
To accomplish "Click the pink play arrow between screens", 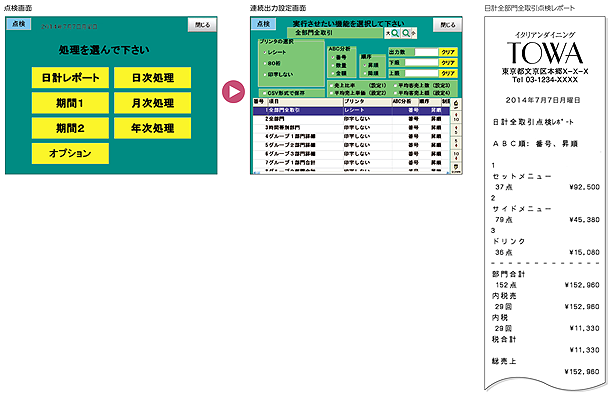I will click(233, 92).
